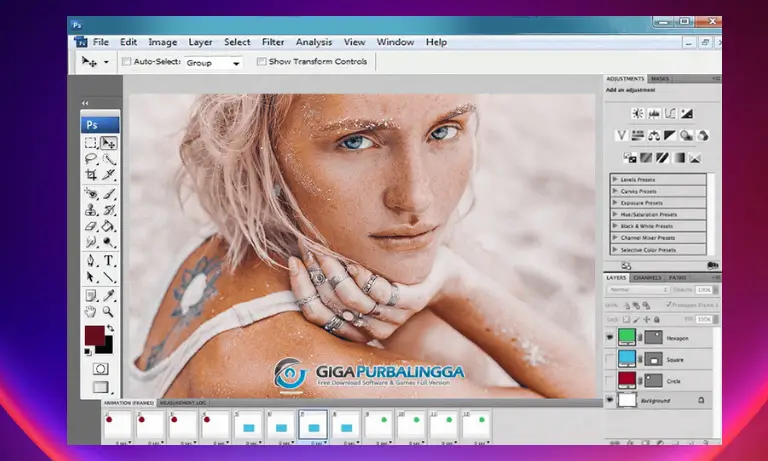Click the Hexagon layer color thumbnail
The height and width of the screenshot is (461, 768).
coord(626,337)
